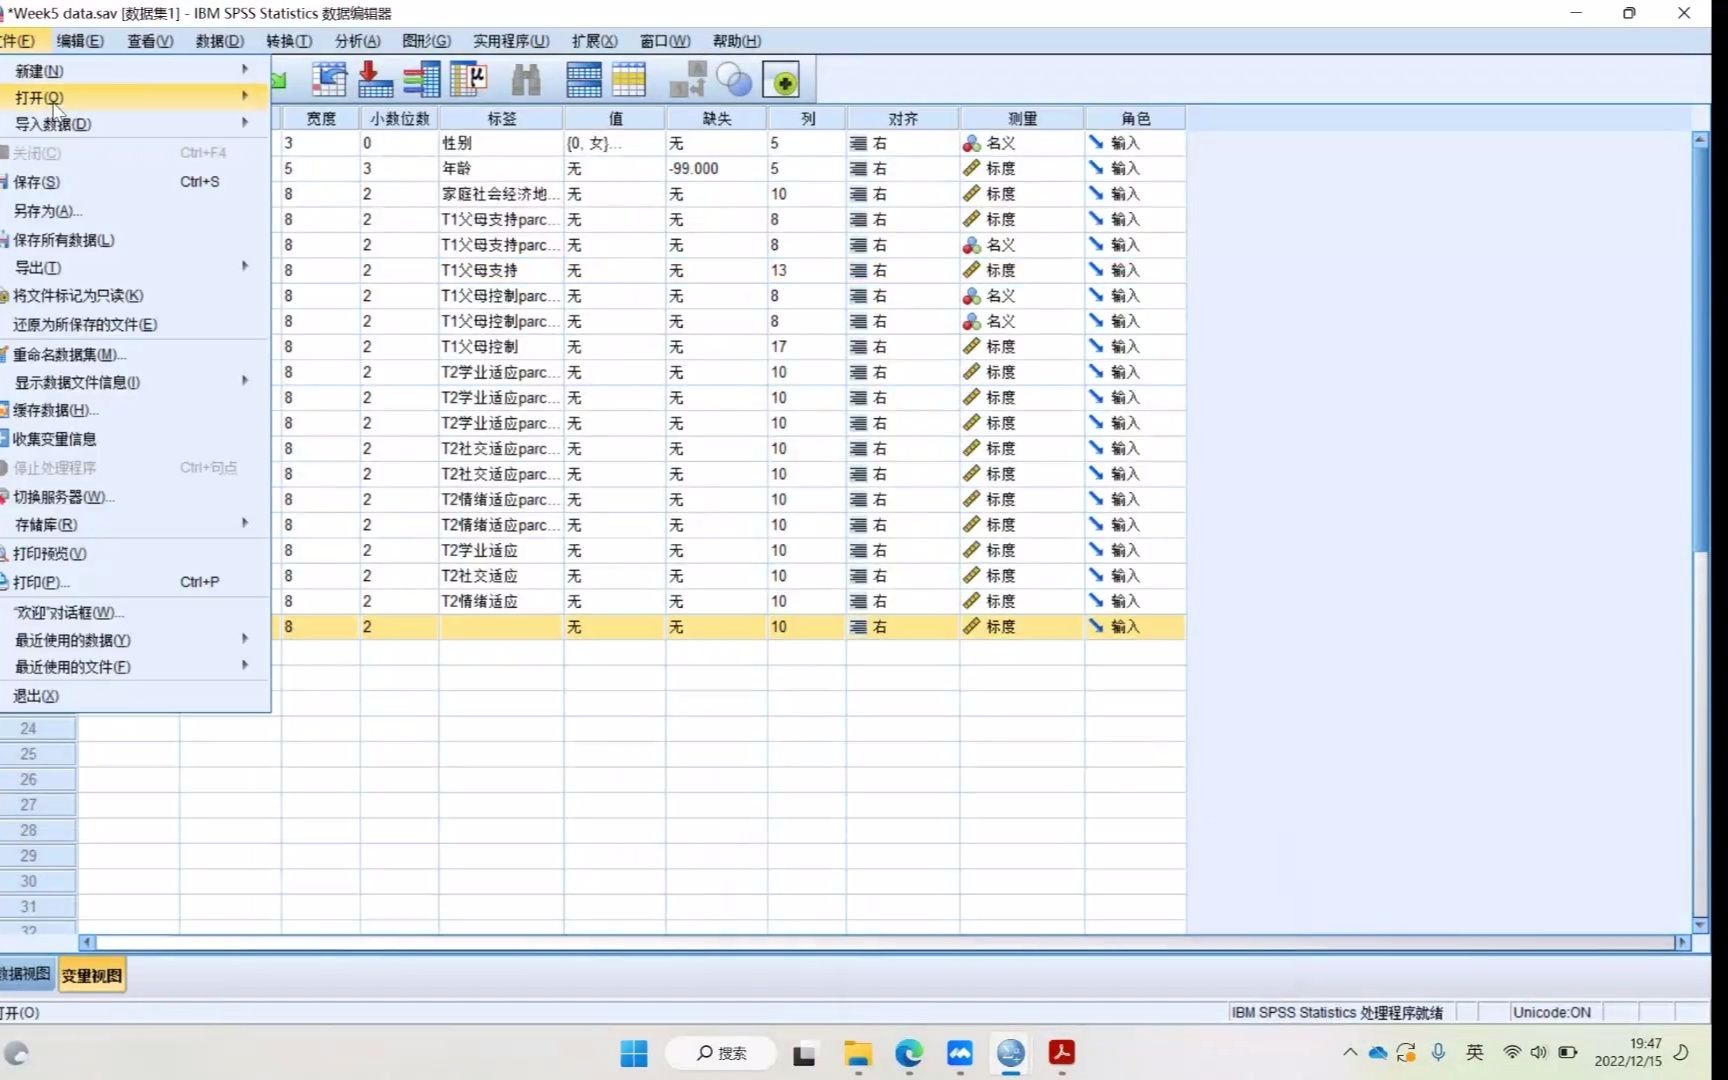1728x1080 pixels.
Task: Click the overlapping circles Use Variable Sets icon
Action: click(x=734, y=80)
